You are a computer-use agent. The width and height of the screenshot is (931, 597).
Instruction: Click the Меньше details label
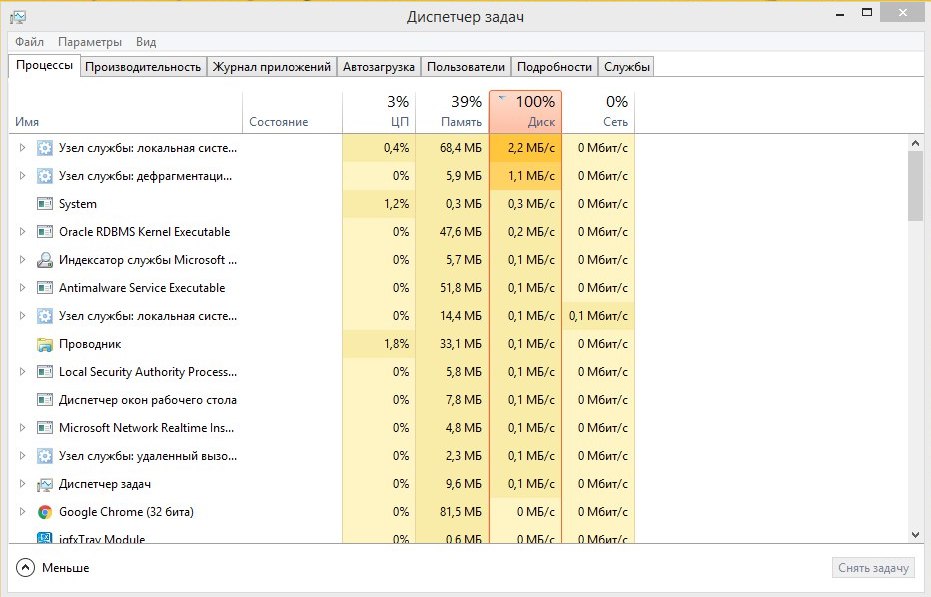coord(66,568)
